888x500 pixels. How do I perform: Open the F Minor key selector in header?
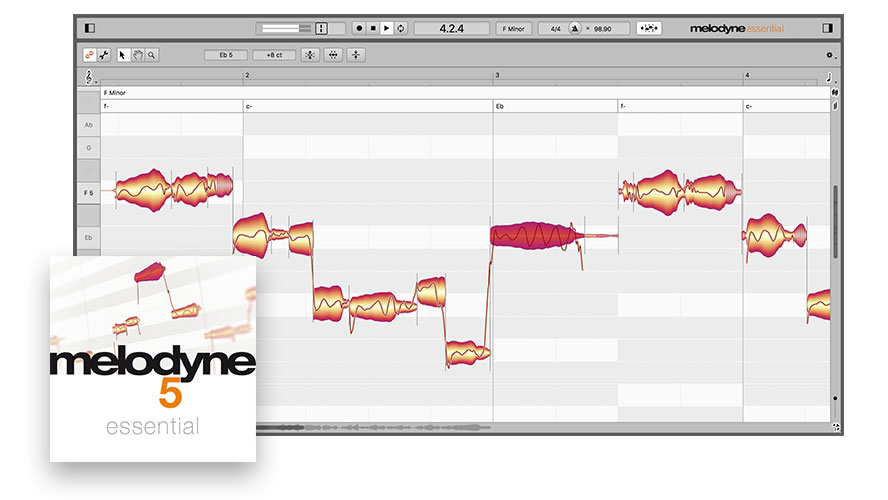[x=514, y=28]
